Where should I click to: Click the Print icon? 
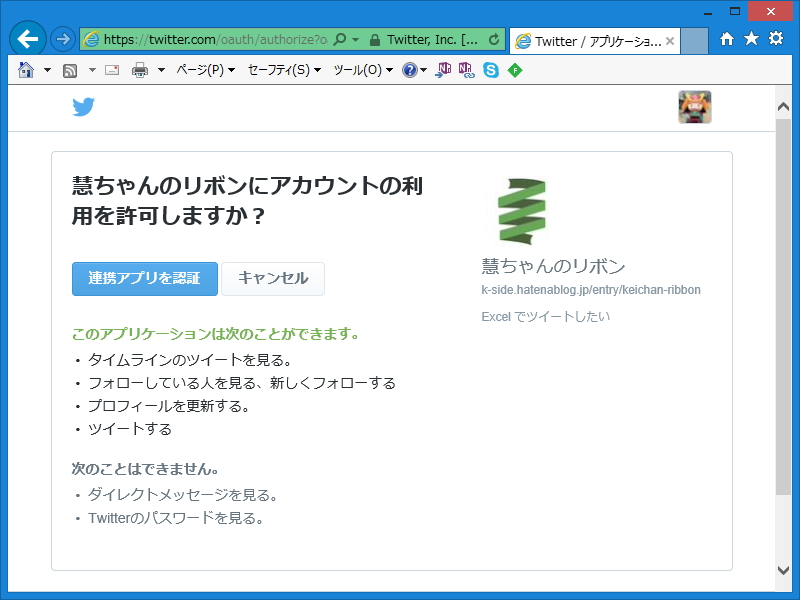139,69
